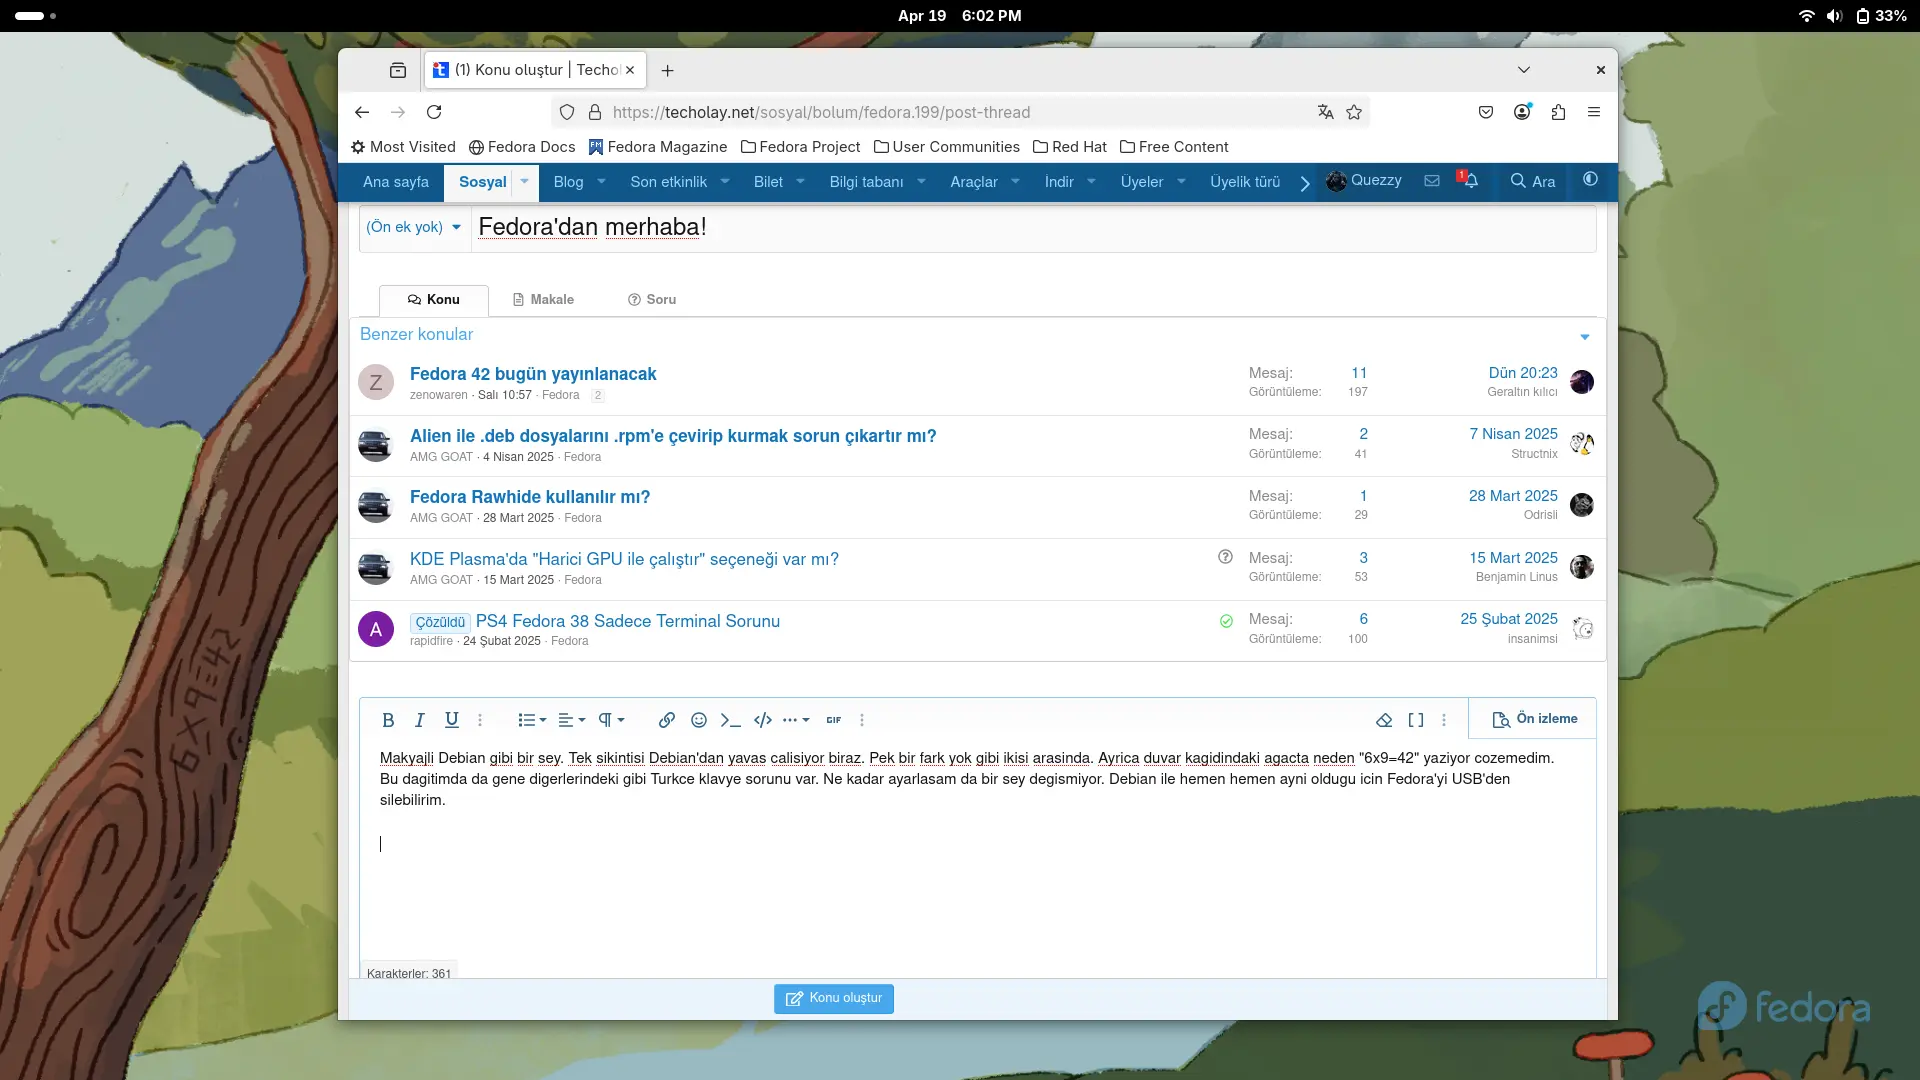Insert code block with angle brackets icon
Screen dimensions: 1920x1080
763,720
